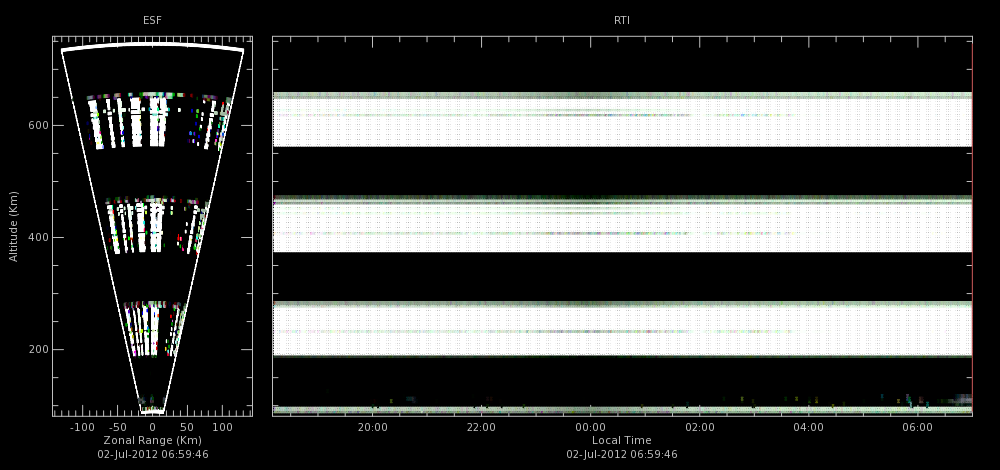
Task: Click the 22:00 local time tick label
Action: click(x=481, y=427)
